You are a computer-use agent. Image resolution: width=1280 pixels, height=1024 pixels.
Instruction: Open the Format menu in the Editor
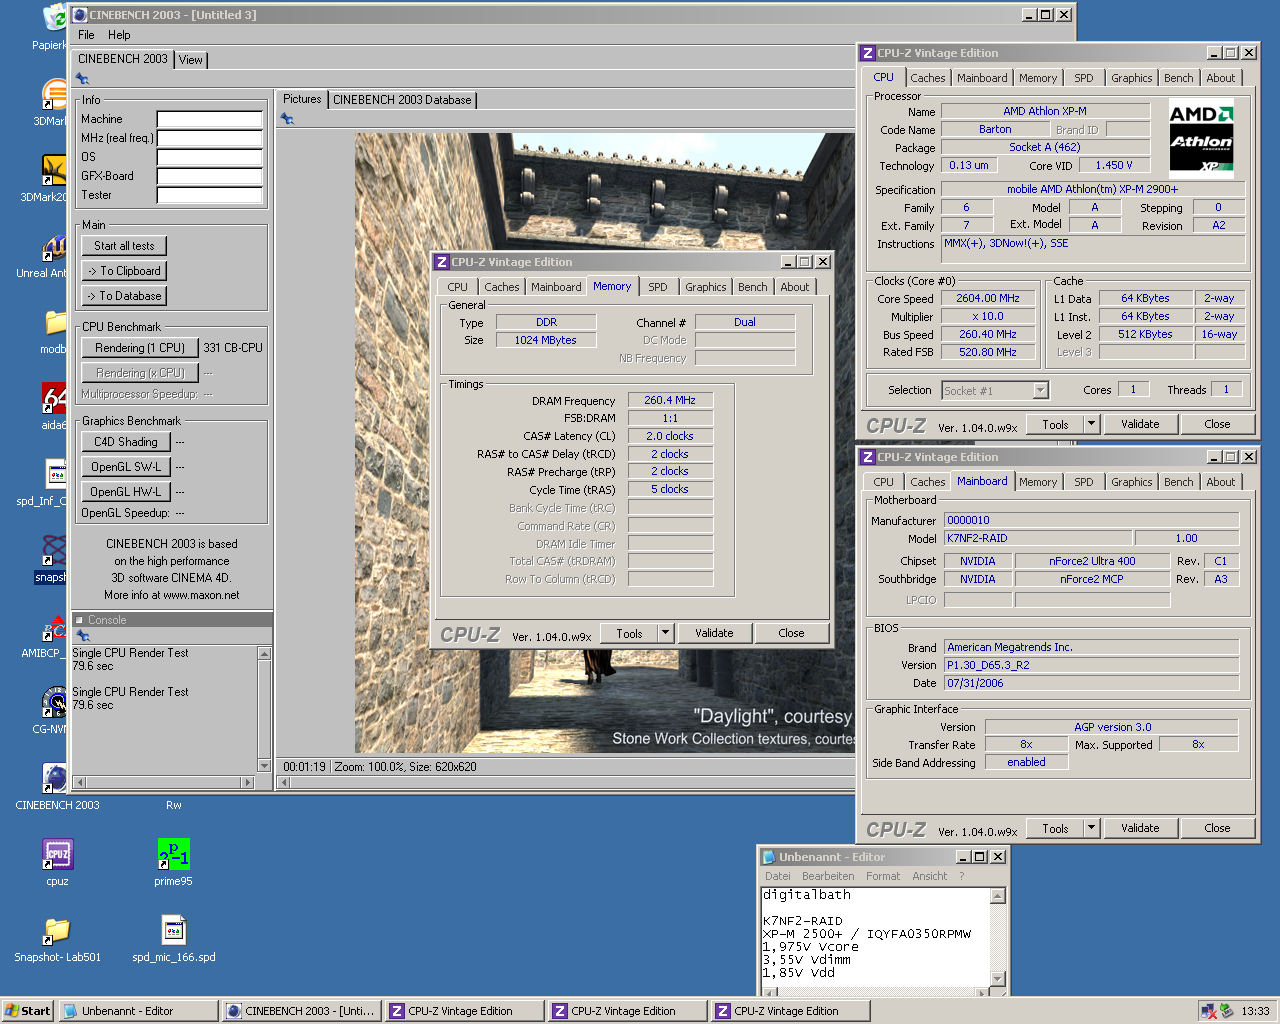(883, 876)
